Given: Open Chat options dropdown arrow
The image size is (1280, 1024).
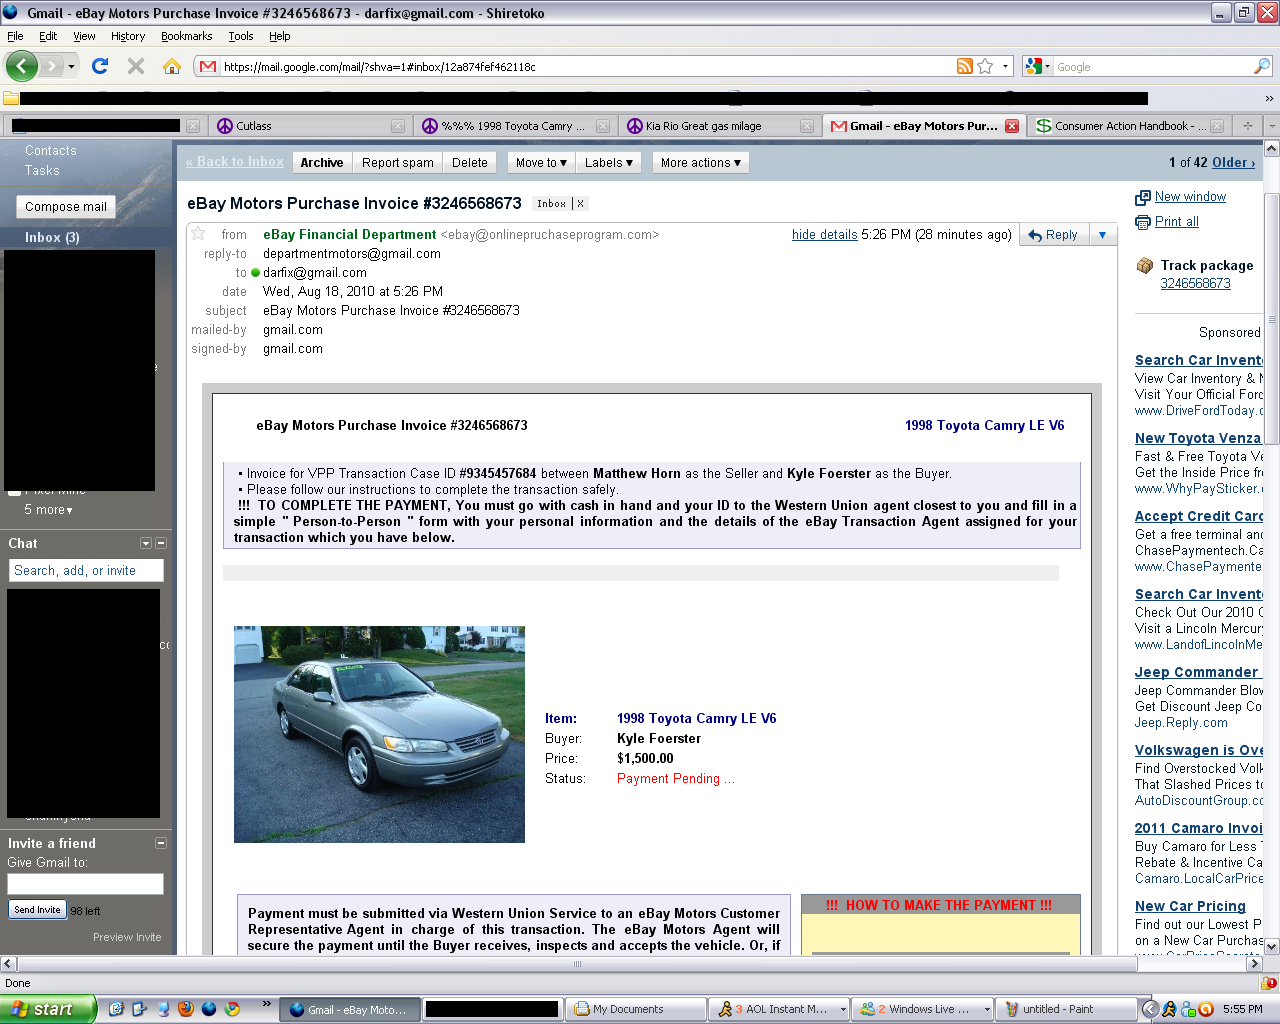Looking at the screenshot, I should pyautogui.click(x=146, y=543).
